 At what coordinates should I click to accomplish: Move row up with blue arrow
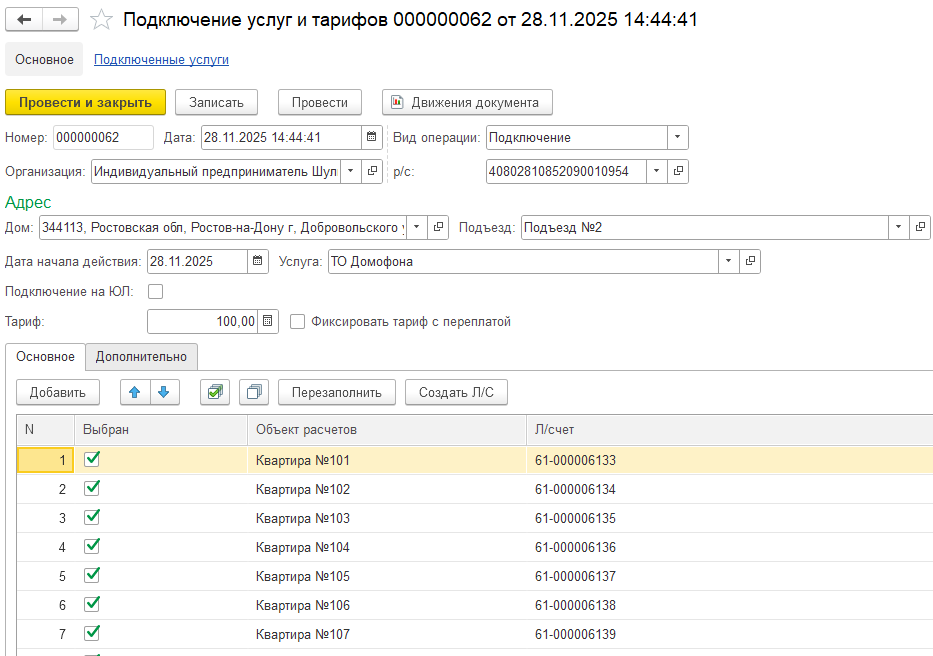(135, 392)
